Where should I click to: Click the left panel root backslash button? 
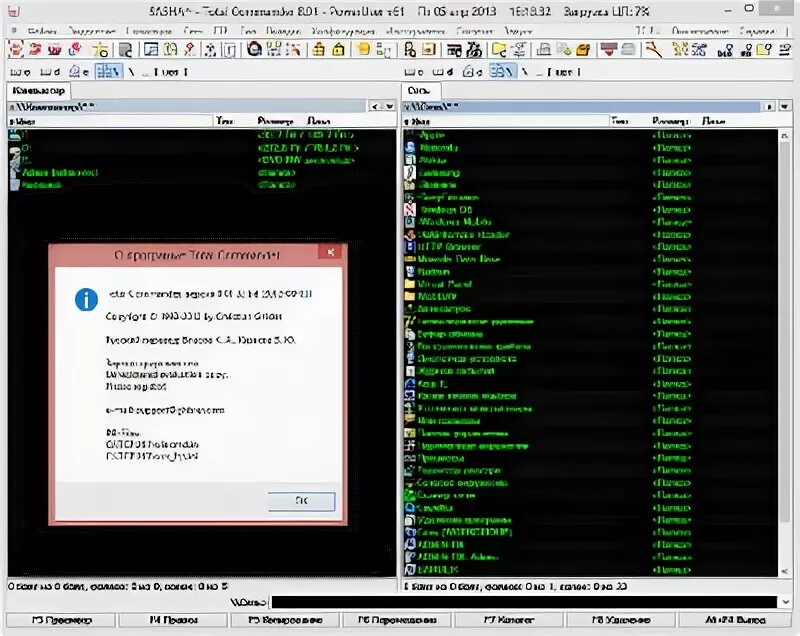click(x=132, y=72)
